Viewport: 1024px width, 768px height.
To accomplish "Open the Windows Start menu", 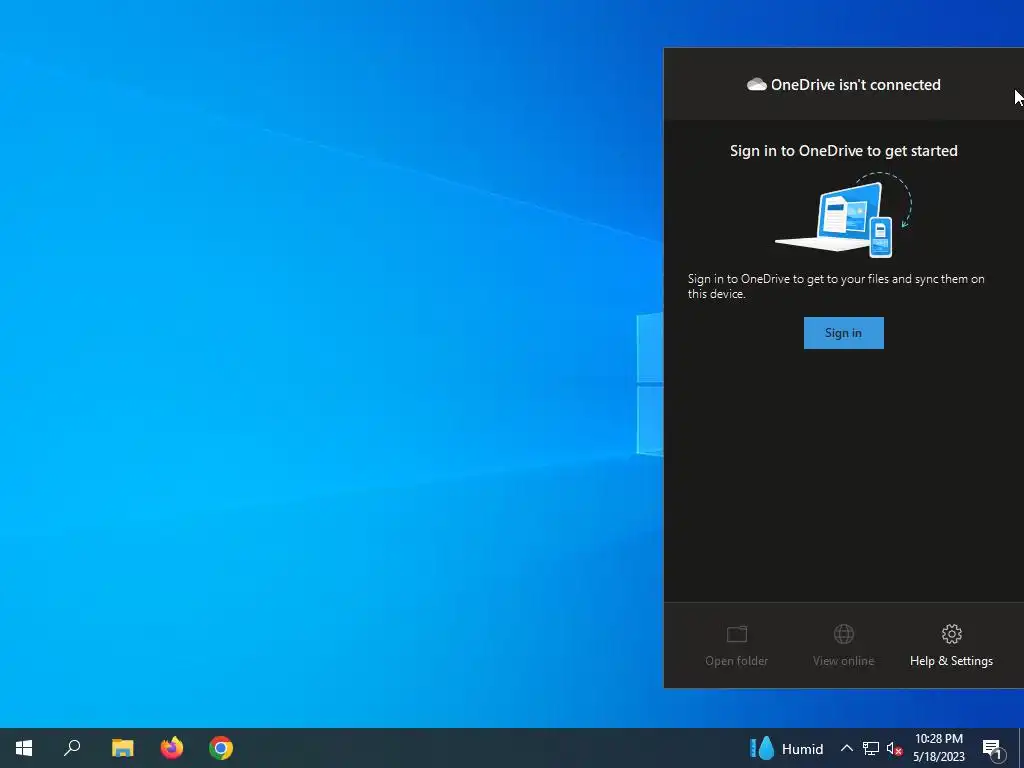I will (x=24, y=748).
